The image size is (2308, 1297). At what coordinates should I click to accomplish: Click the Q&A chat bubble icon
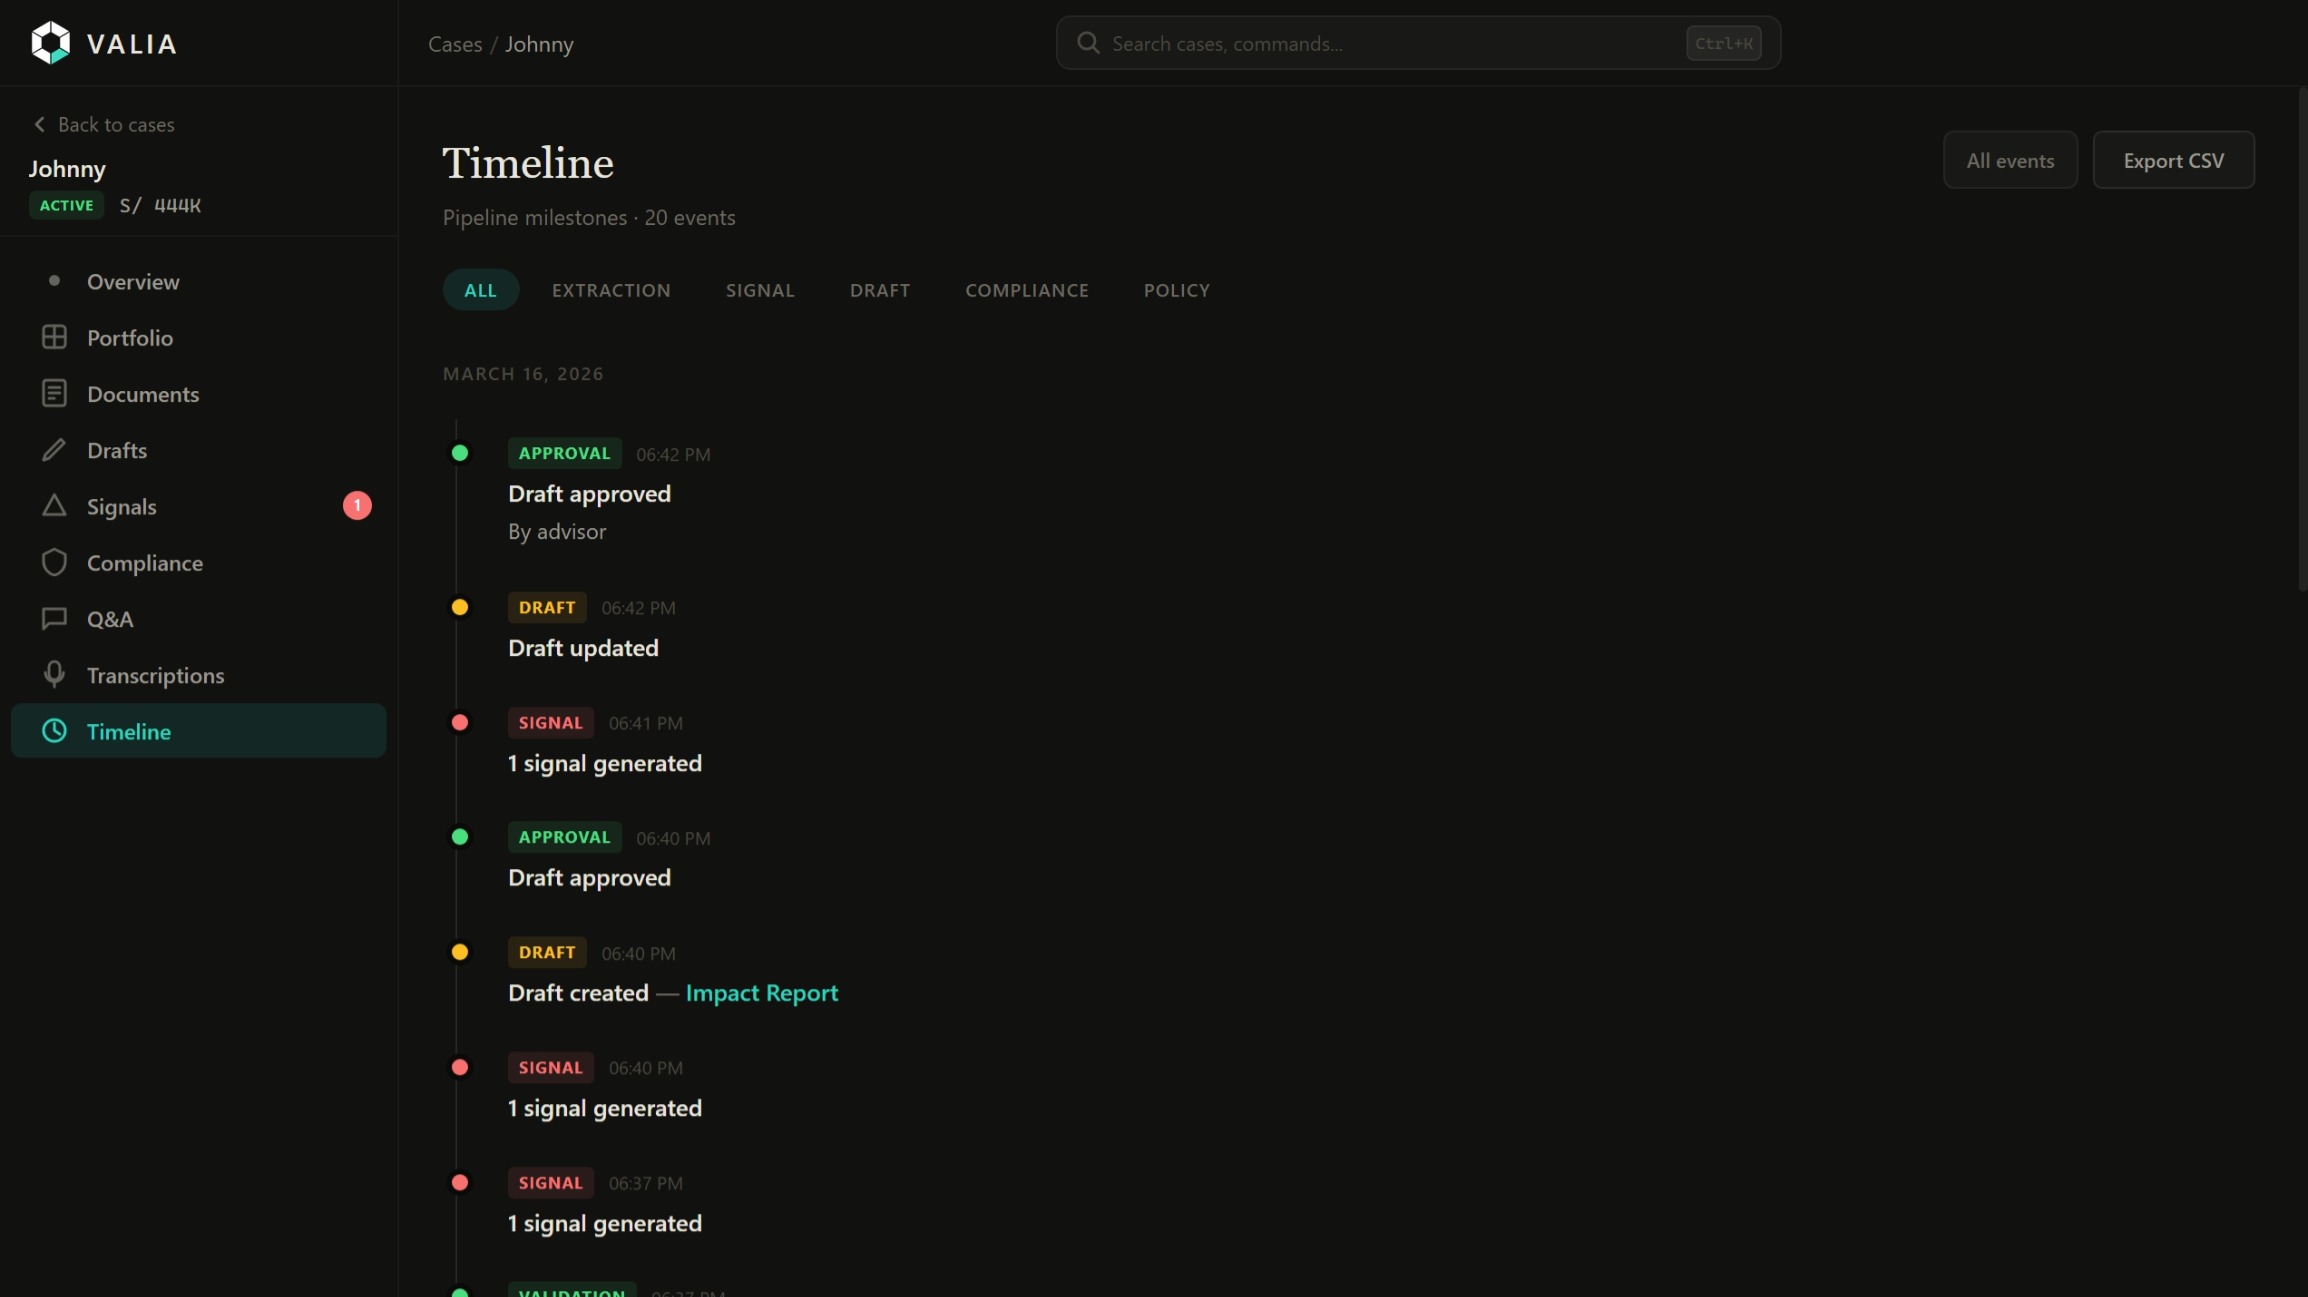point(54,618)
